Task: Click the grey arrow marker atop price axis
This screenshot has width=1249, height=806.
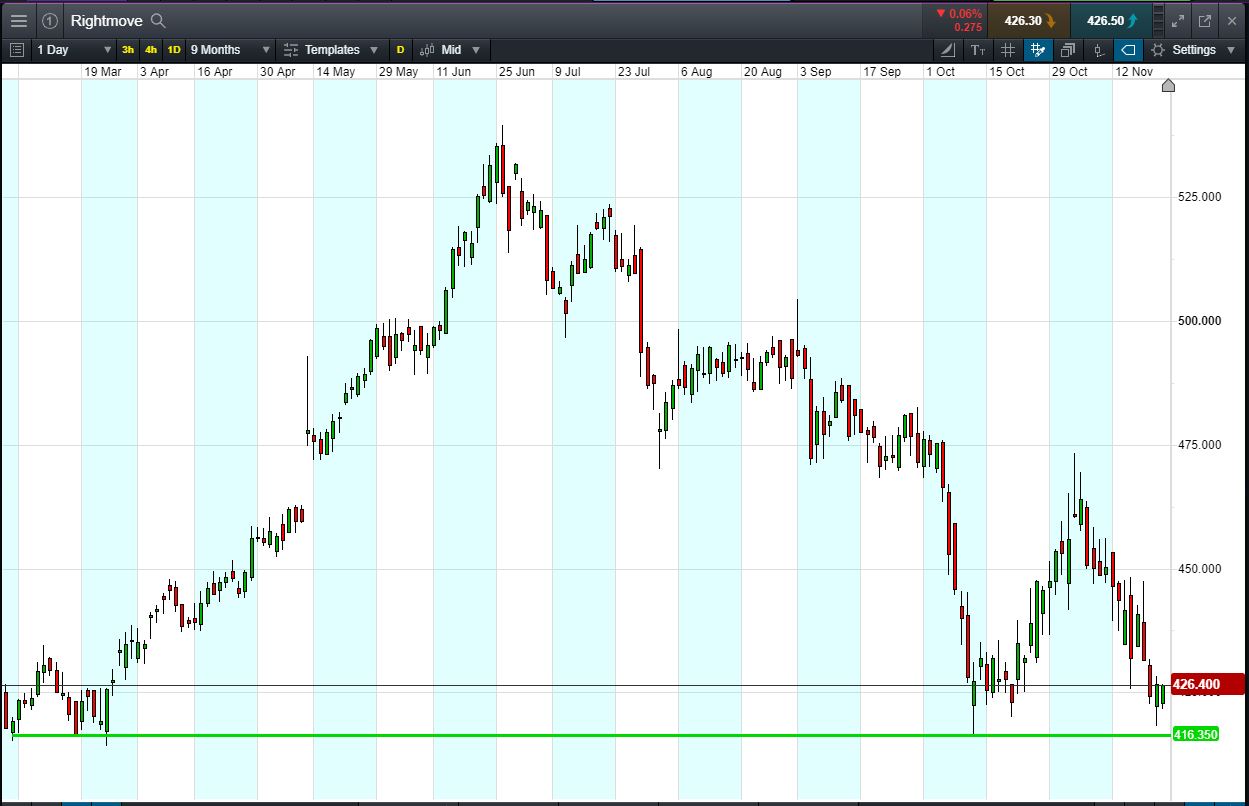Action: [x=1168, y=85]
